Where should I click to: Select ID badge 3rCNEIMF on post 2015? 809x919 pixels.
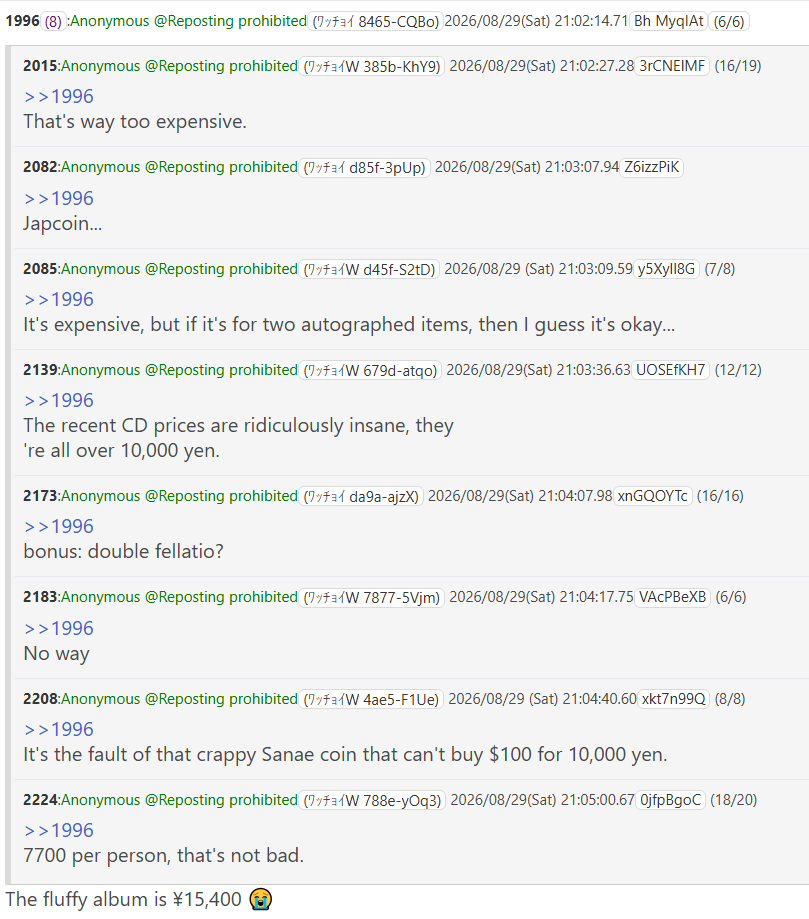[x=672, y=66]
